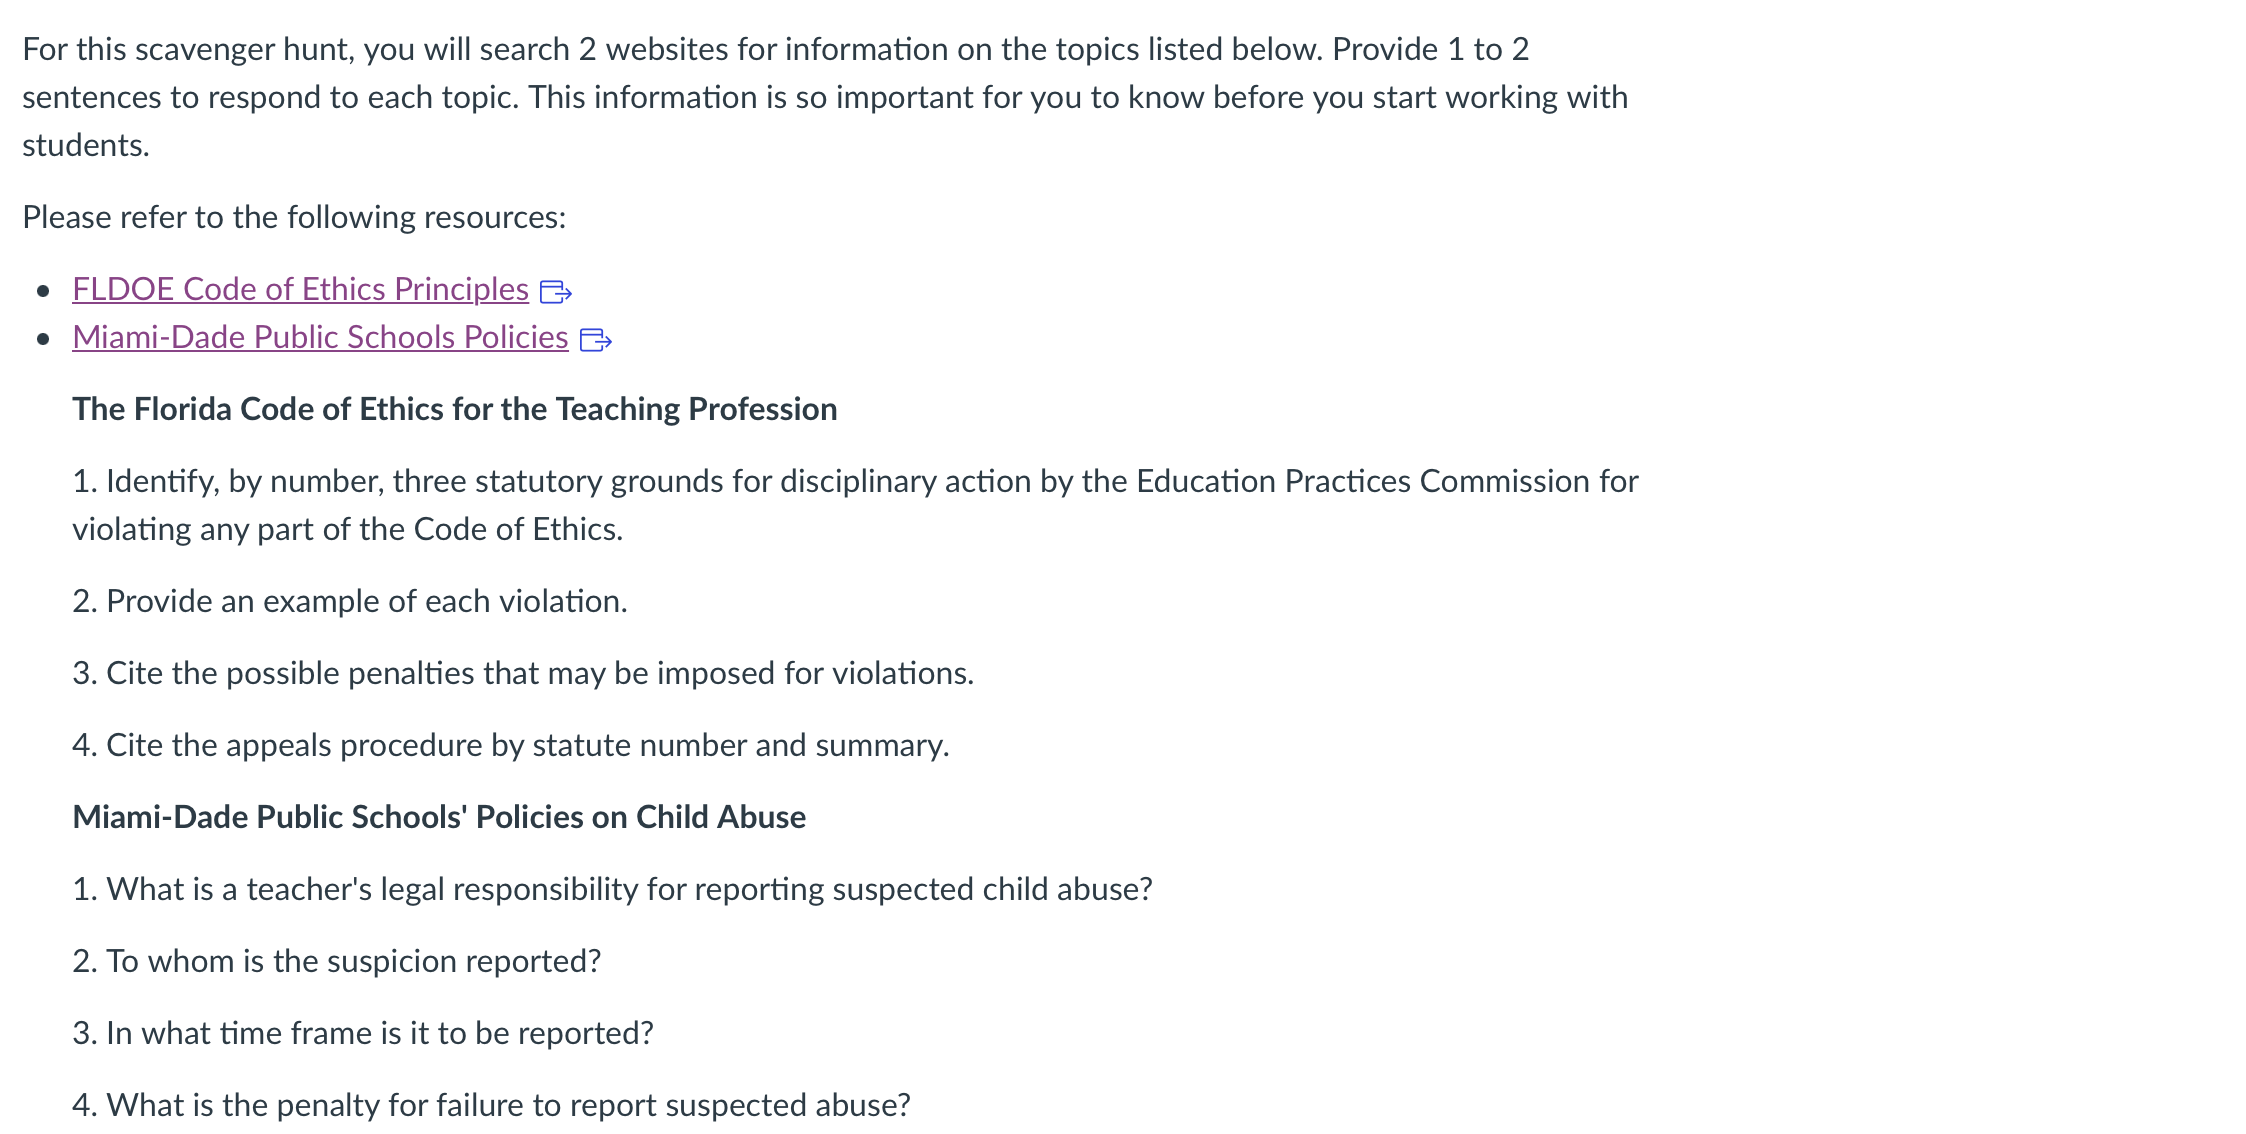Click external link icon beside FLDOE Code of Ethics
2246x1134 pixels.
(555, 292)
